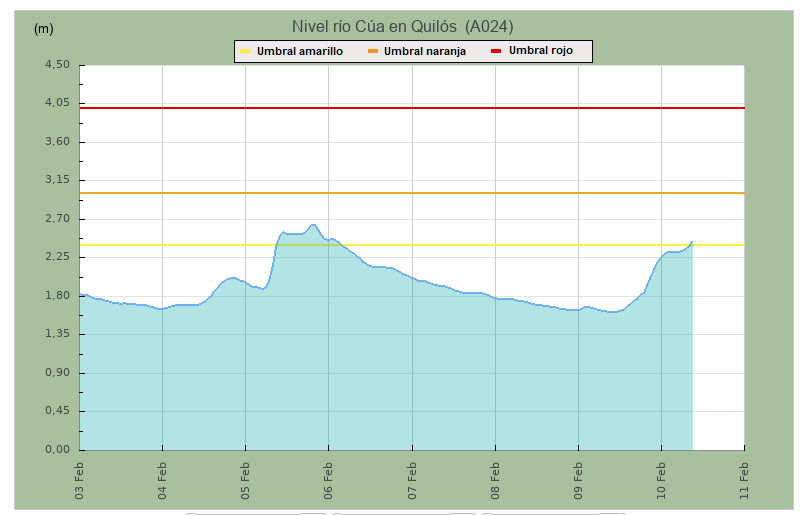Toggle the 'Umbral rojo' legend label
This screenshot has height=515, width=802.
(541, 50)
